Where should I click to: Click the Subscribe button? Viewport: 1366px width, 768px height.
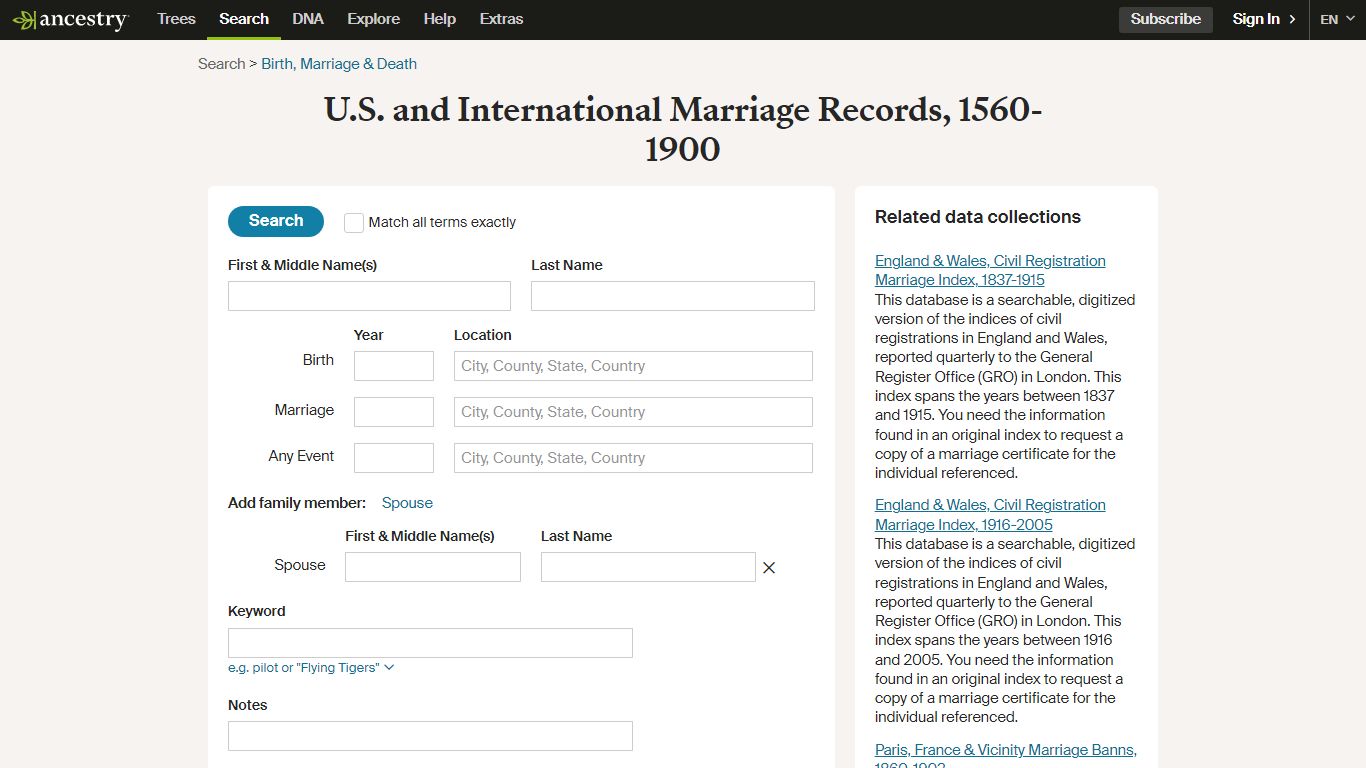pyautogui.click(x=1166, y=19)
